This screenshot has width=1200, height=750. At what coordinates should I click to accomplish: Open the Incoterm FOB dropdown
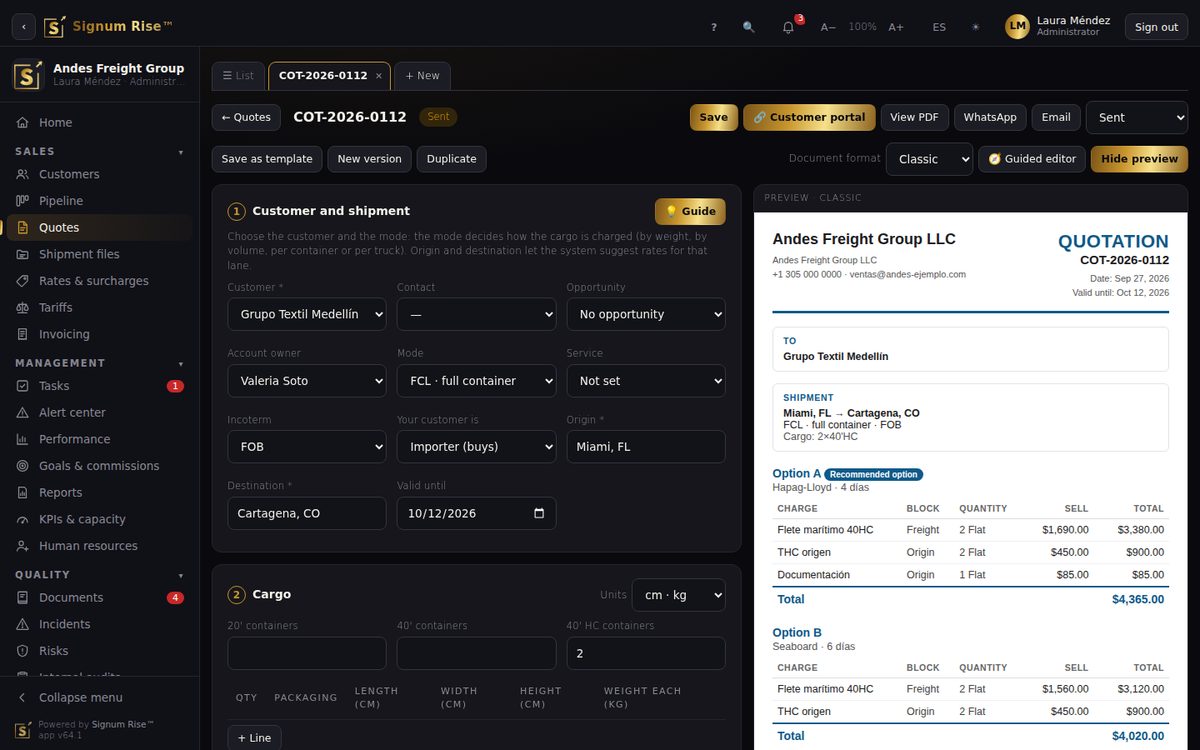click(x=307, y=447)
